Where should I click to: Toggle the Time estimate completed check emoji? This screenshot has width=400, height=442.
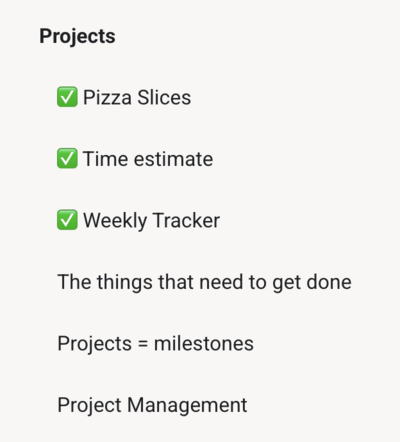(x=67, y=158)
